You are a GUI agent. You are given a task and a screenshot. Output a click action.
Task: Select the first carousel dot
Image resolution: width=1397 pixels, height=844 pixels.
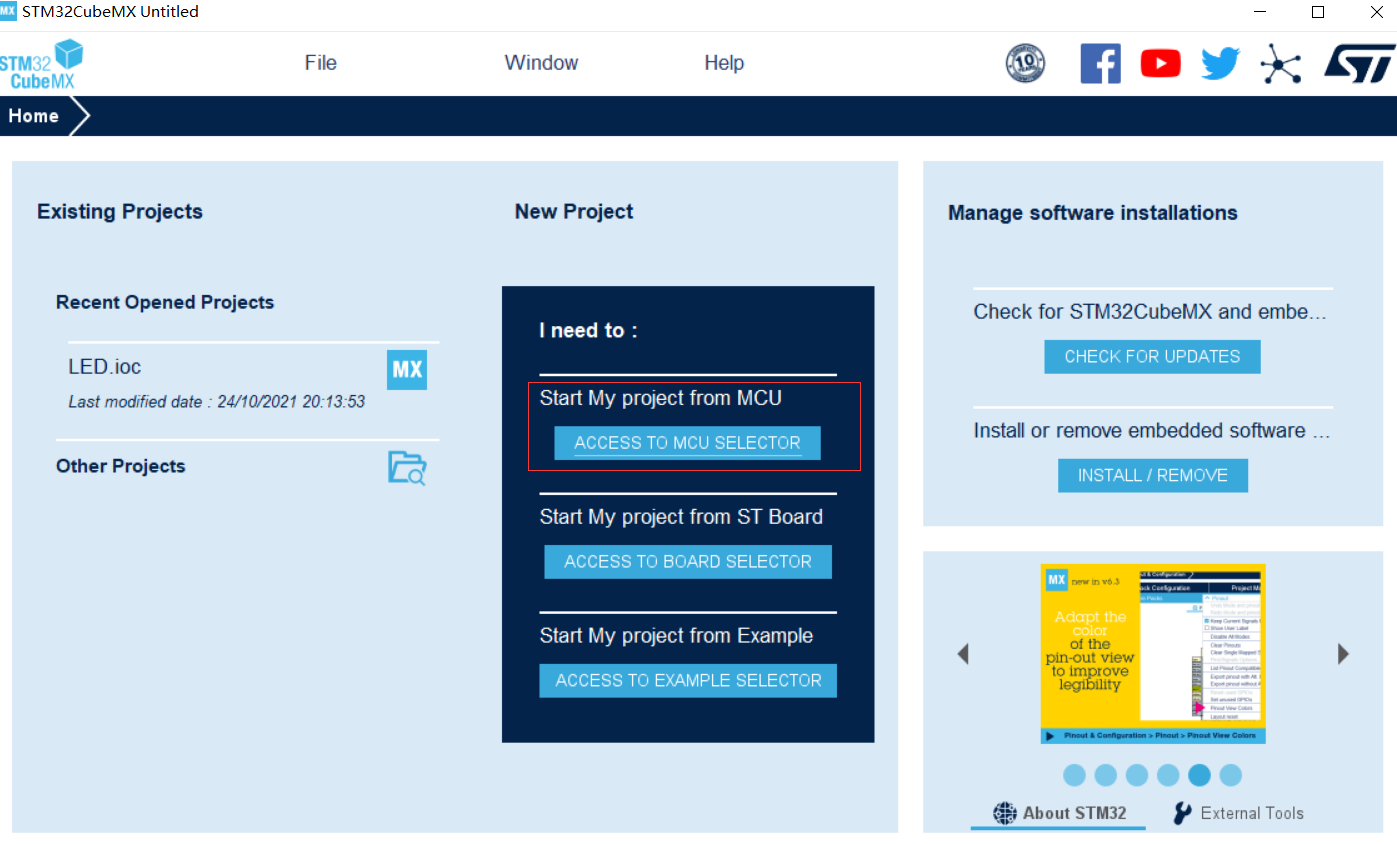[x=1074, y=775]
